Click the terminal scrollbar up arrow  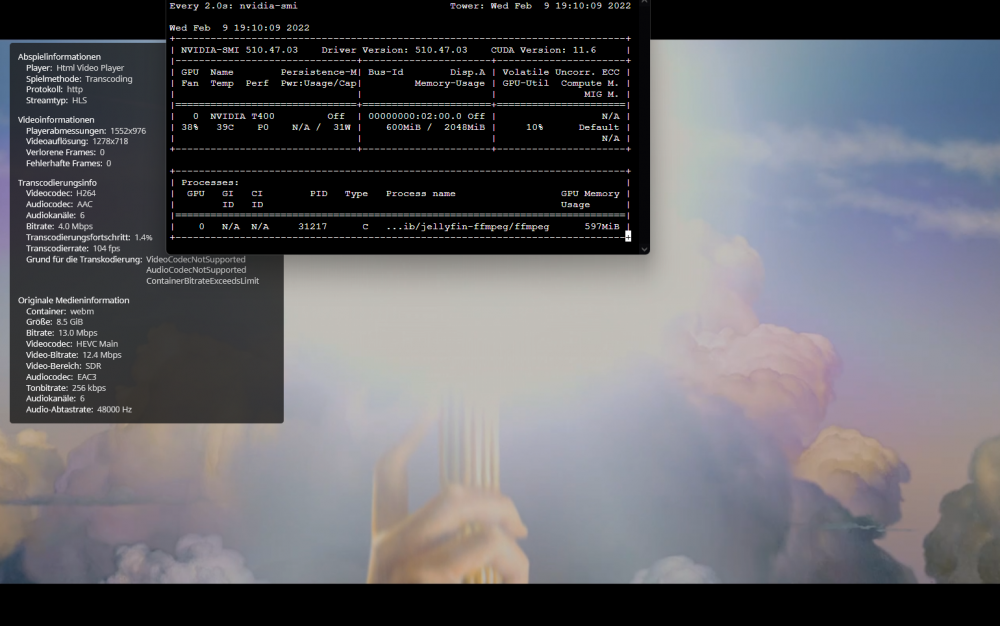(x=644, y=3)
